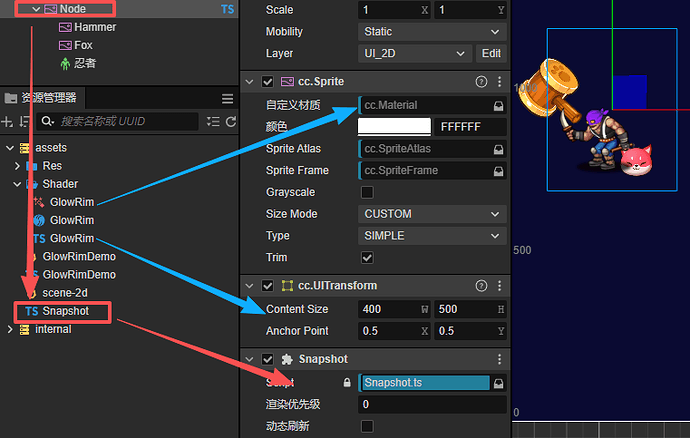Open the assets panel hamburger menu
Image resolution: width=690 pixels, height=438 pixels.
(x=228, y=99)
